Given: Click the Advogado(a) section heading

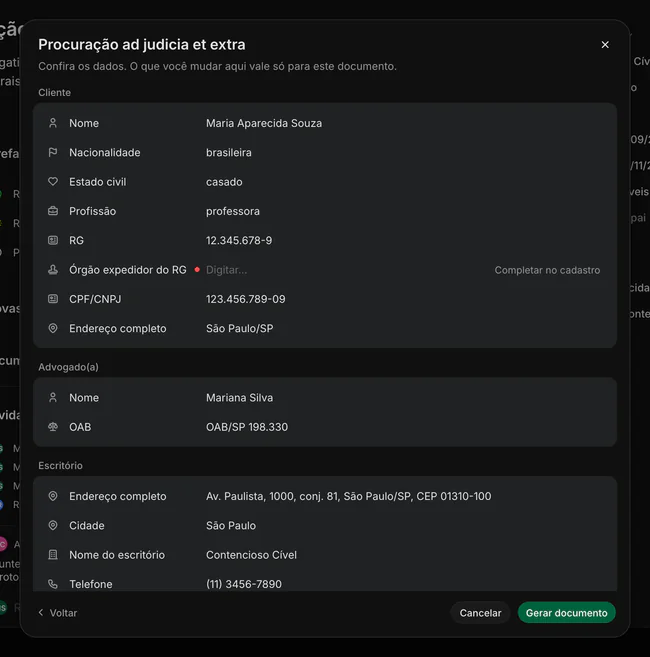Looking at the screenshot, I should (x=68, y=367).
